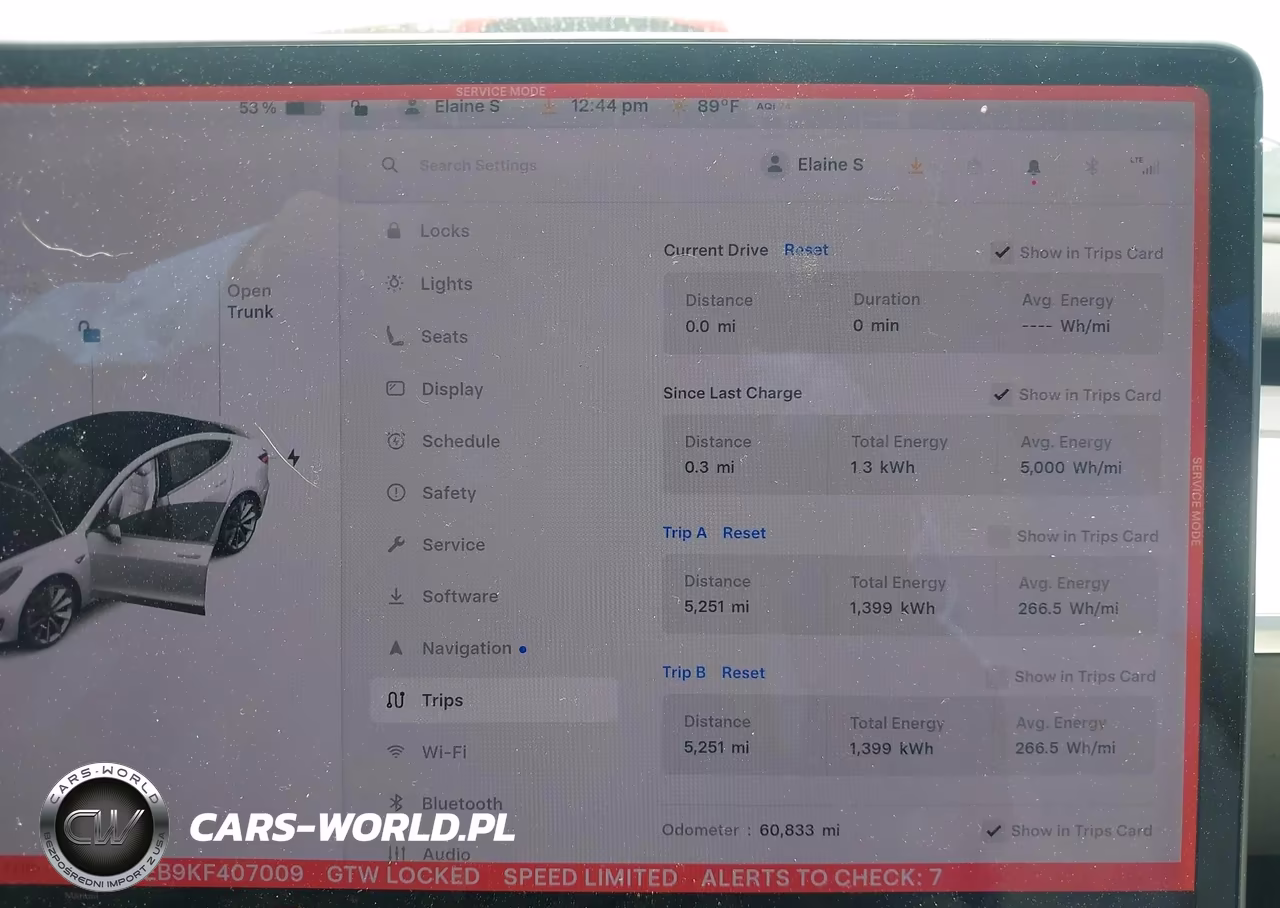This screenshot has height=908, width=1280.
Task: Tap ALERTS TO CHECK: 7 in the service bar
Action: pyautogui.click(x=822, y=878)
